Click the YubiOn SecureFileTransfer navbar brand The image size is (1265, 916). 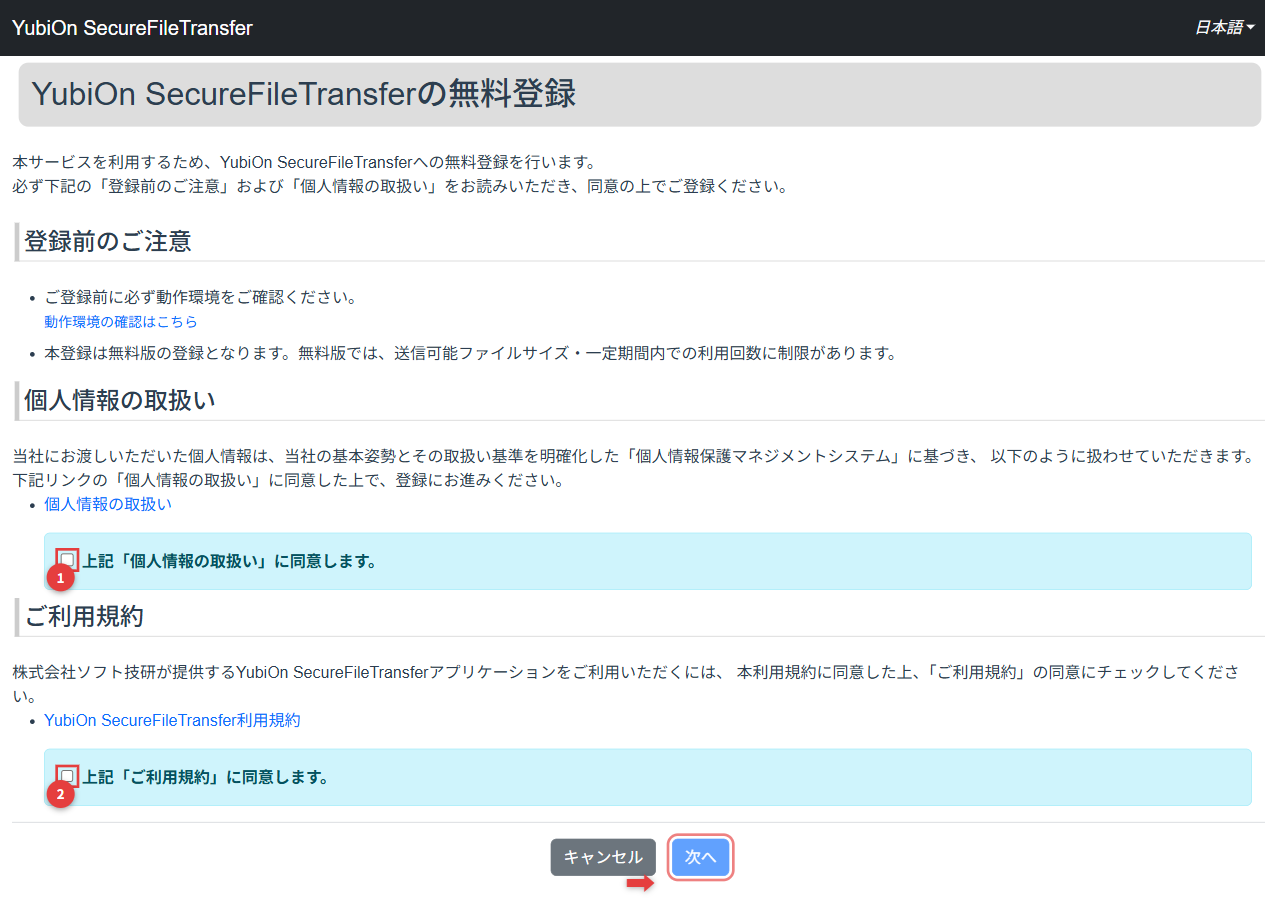(132, 28)
